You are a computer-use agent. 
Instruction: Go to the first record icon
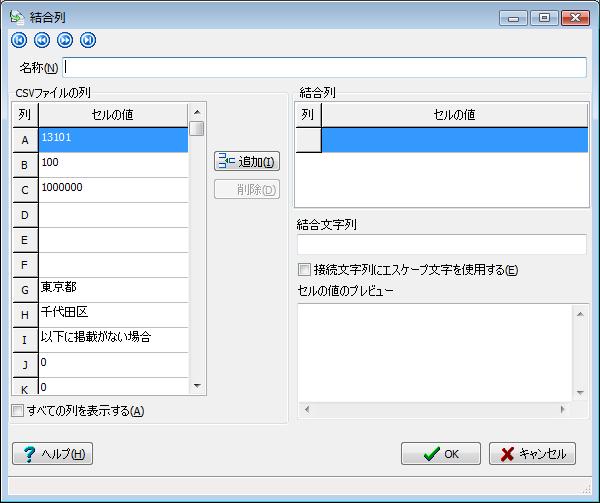tap(19, 40)
